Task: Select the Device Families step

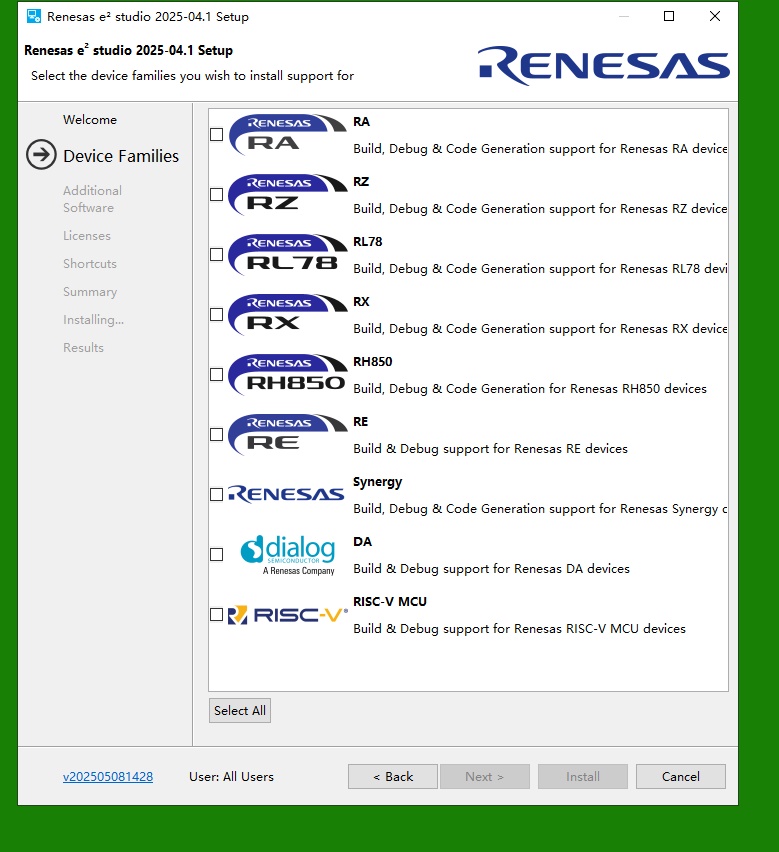Action: pyautogui.click(x=121, y=156)
